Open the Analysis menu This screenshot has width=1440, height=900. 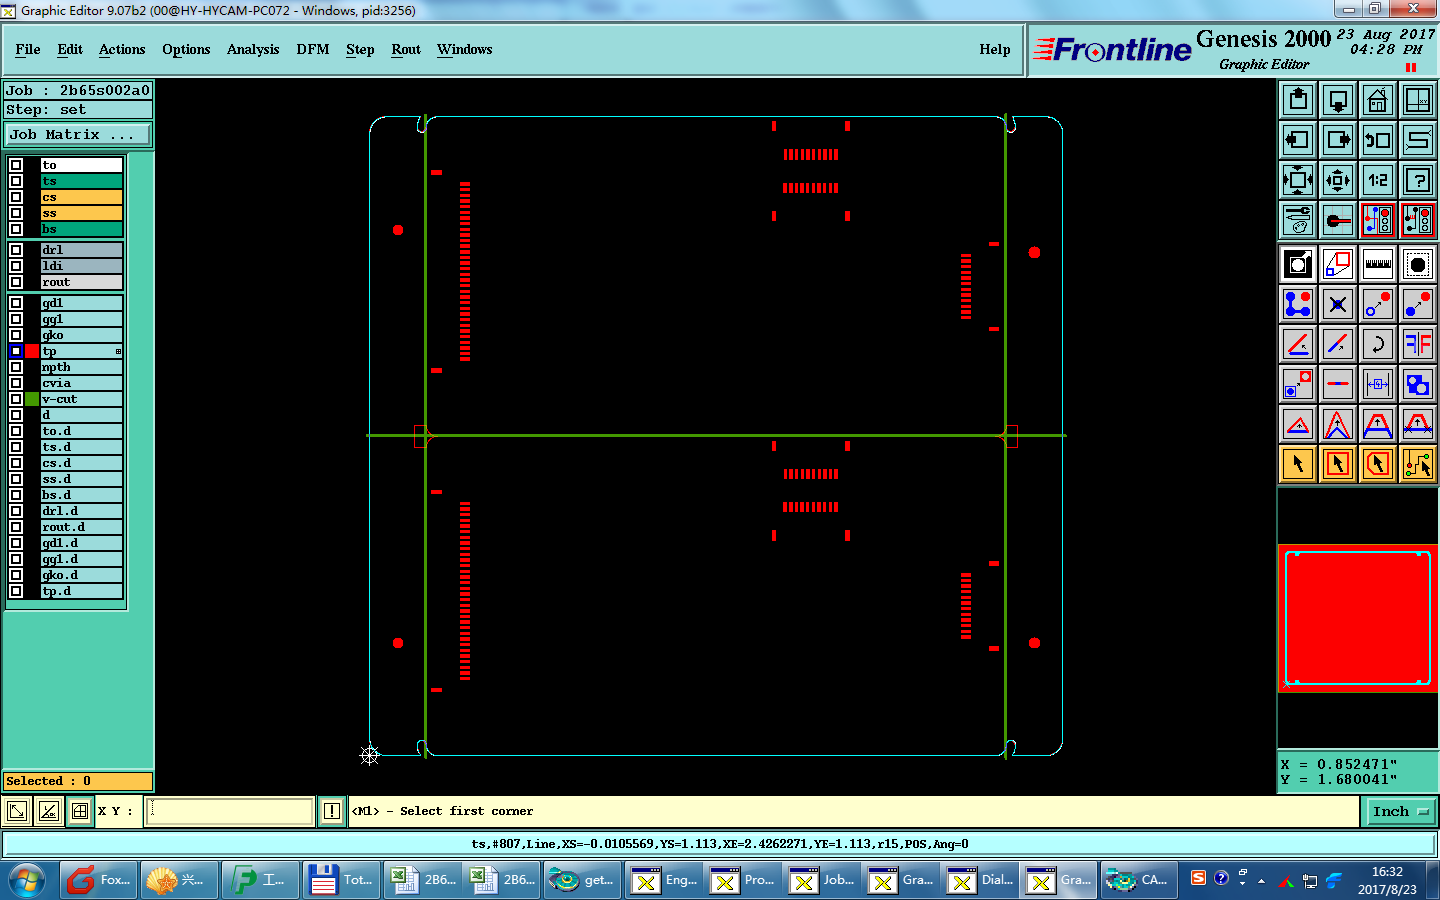253,49
